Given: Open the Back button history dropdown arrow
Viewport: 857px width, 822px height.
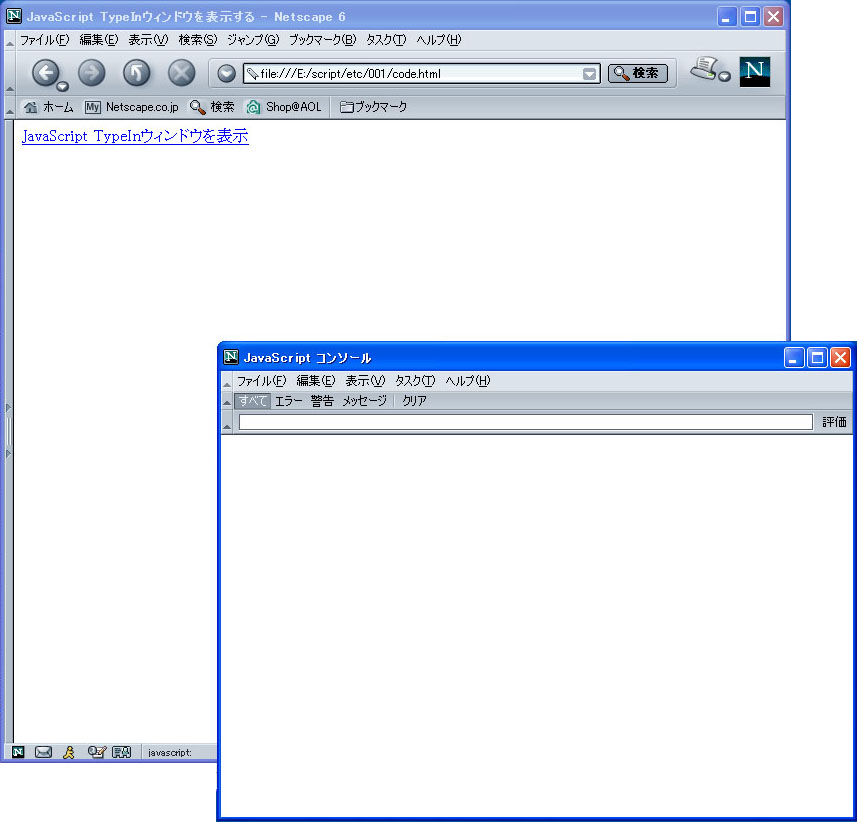Looking at the screenshot, I should [63, 86].
